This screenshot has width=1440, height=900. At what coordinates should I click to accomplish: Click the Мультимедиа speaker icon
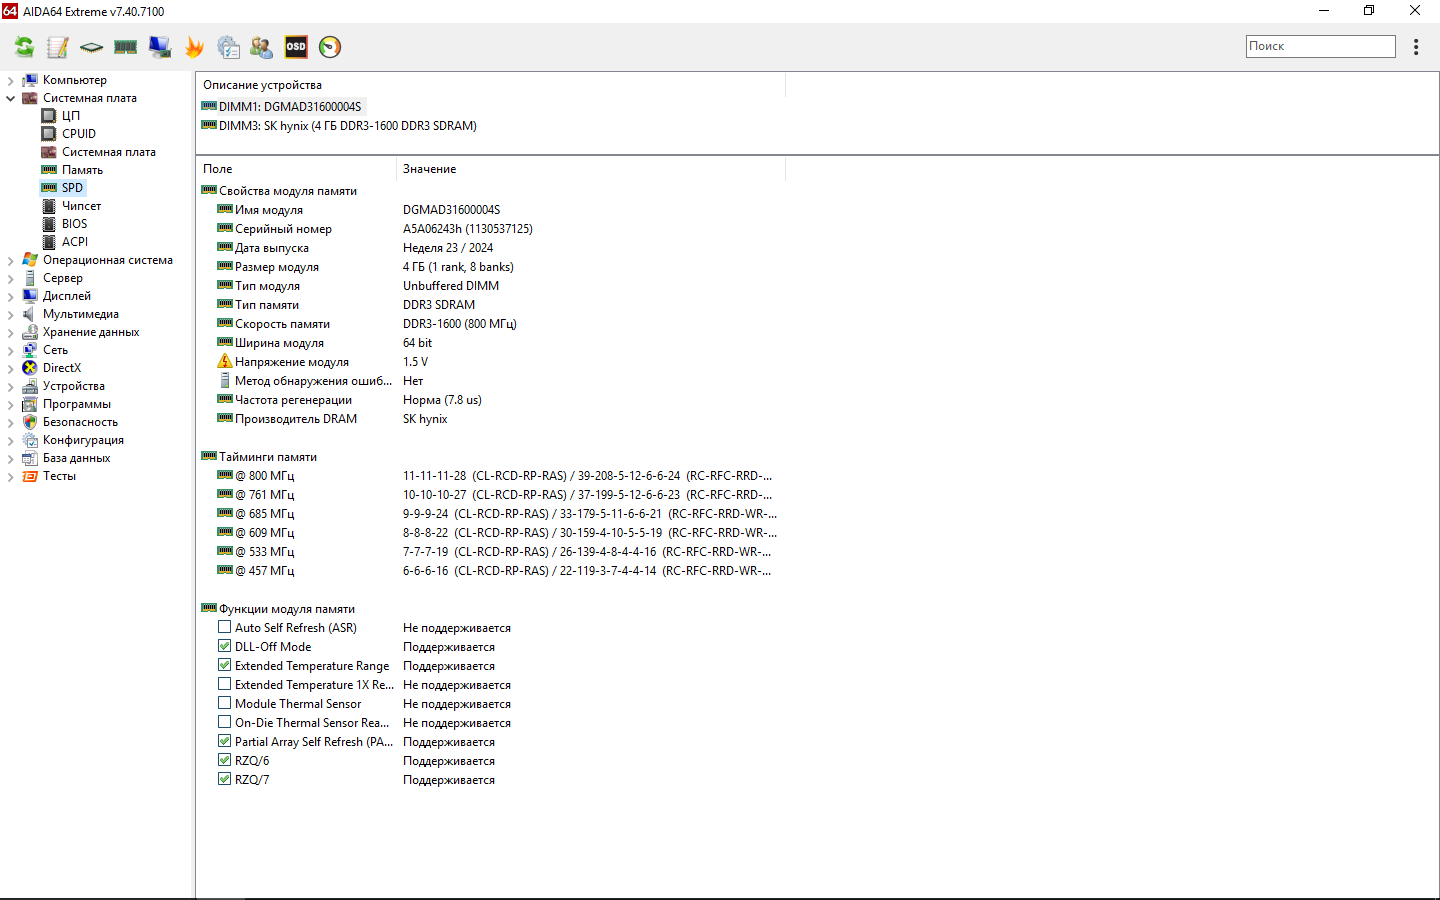pyautogui.click(x=30, y=314)
